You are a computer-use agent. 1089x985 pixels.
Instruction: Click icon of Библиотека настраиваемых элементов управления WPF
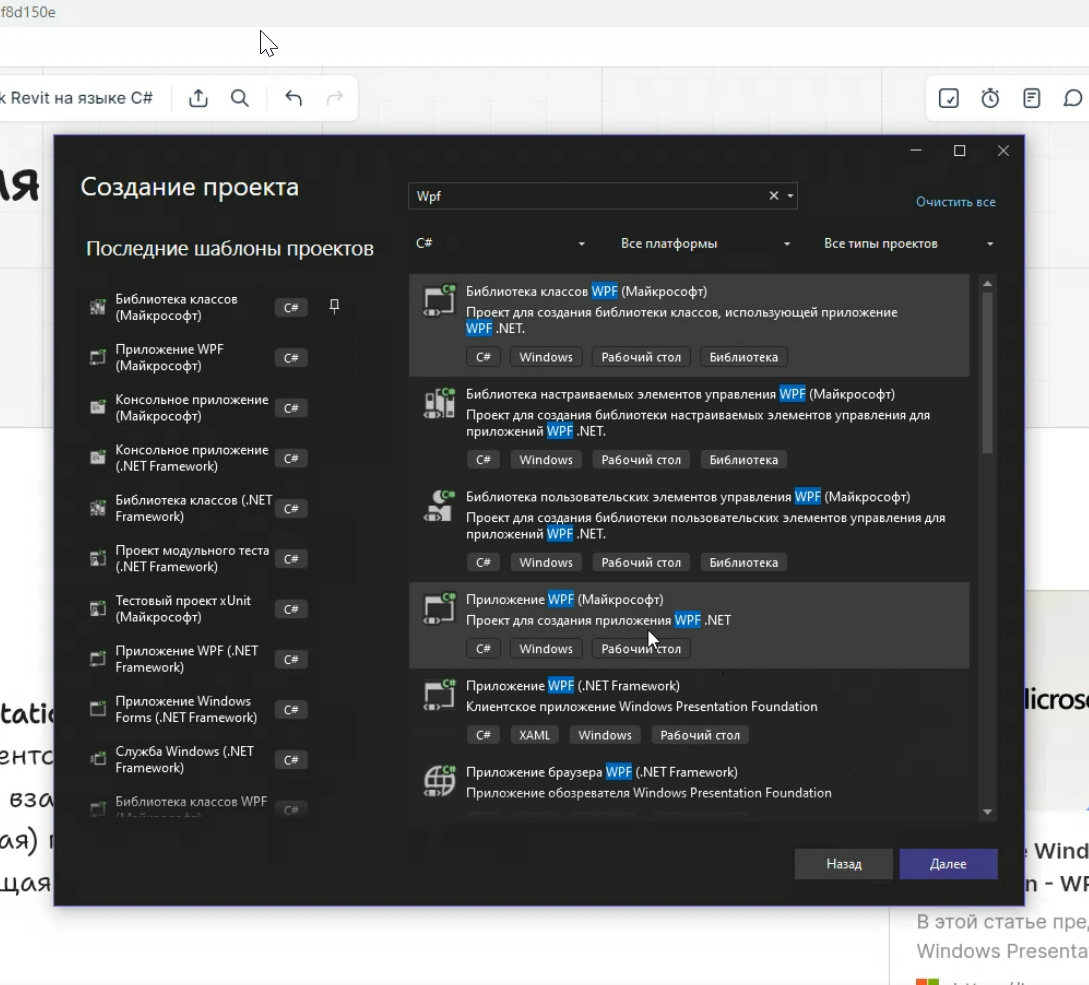tap(439, 403)
